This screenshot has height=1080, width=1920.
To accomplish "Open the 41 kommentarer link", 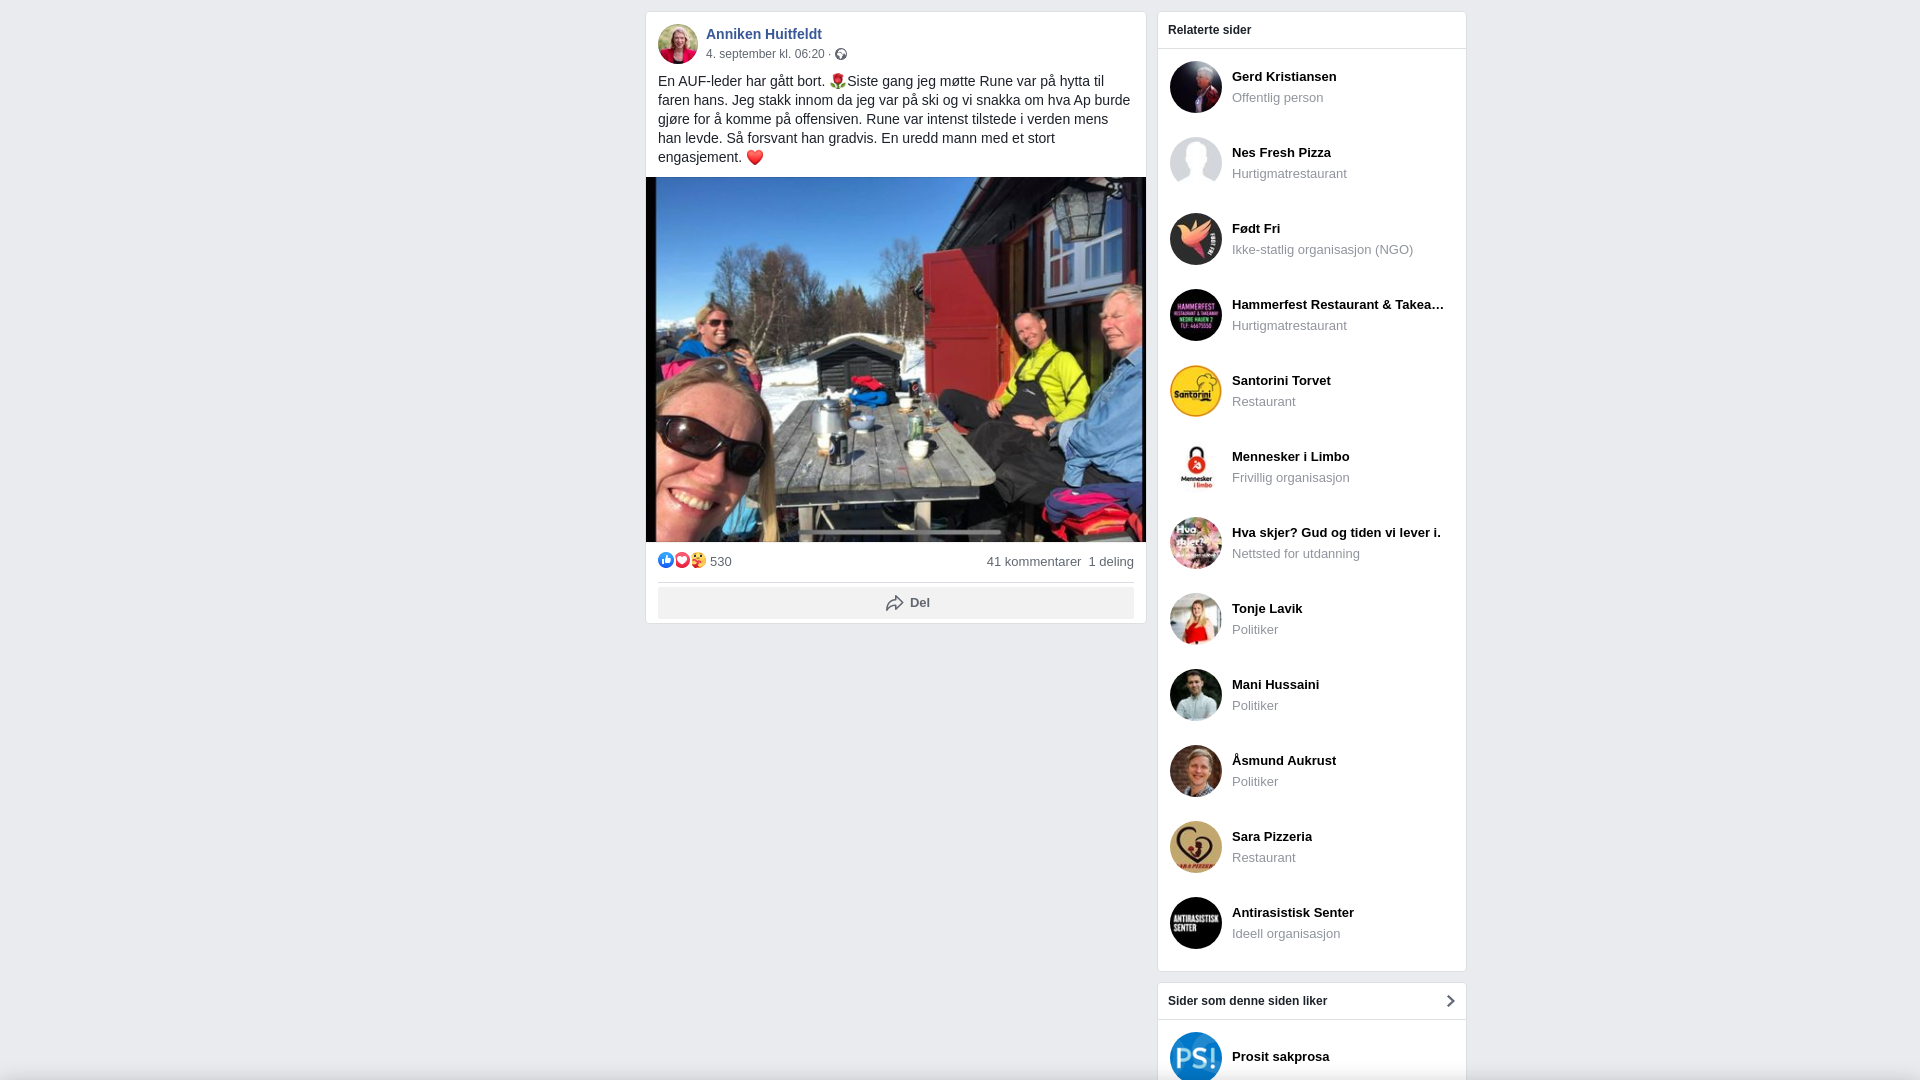I will click(x=1033, y=562).
